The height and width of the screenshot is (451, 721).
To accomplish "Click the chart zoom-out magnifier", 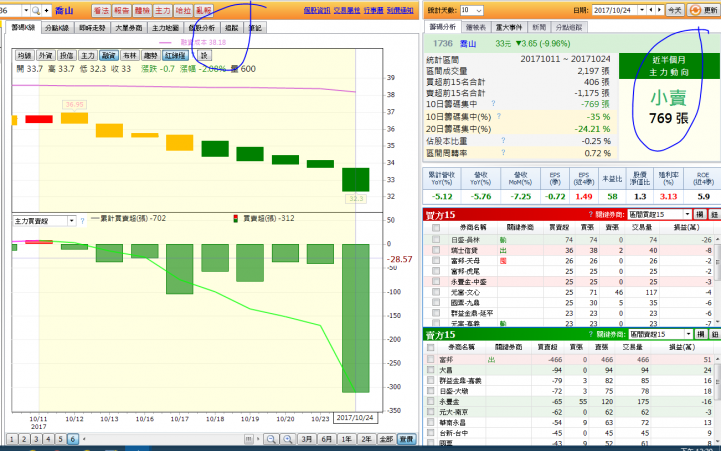I will 271,439.
